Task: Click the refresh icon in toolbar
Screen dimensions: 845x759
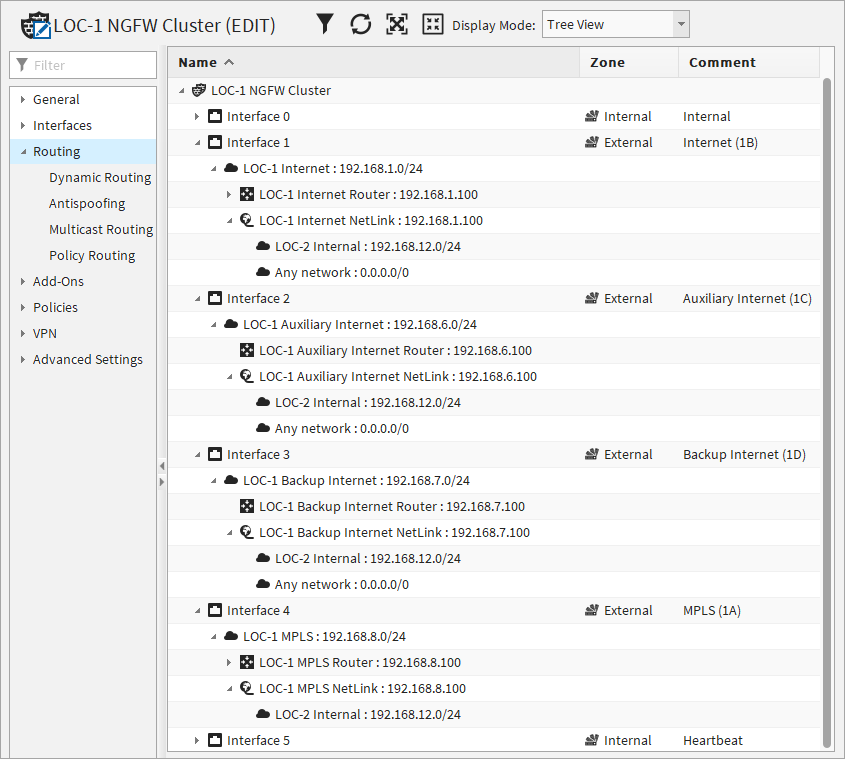Action: 361,24
